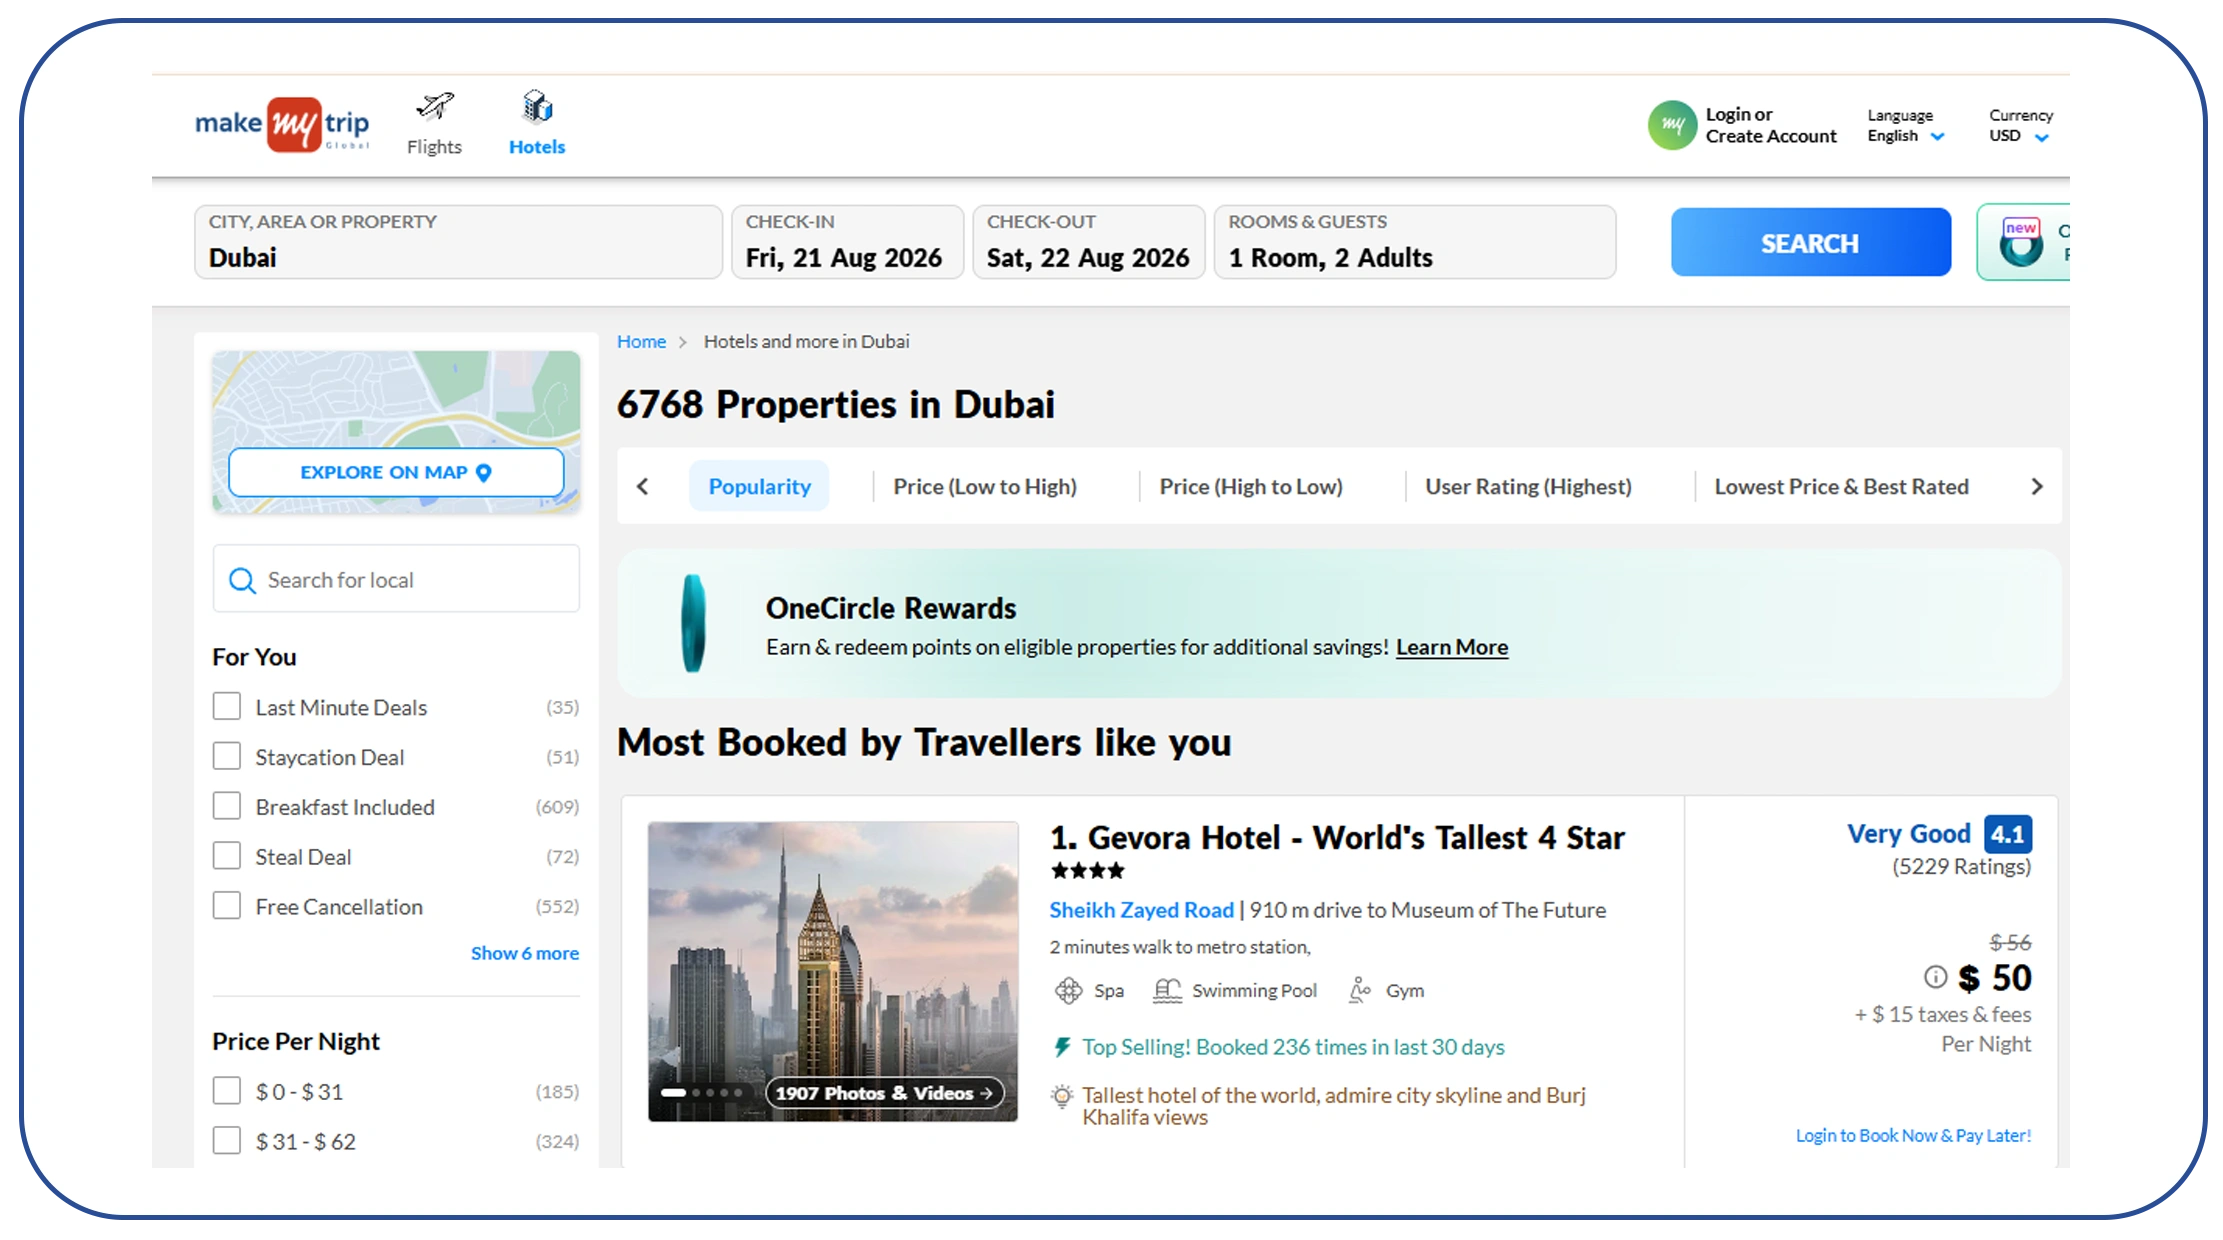
Task: Open the Flights airplane icon
Action: click(x=435, y=105)
